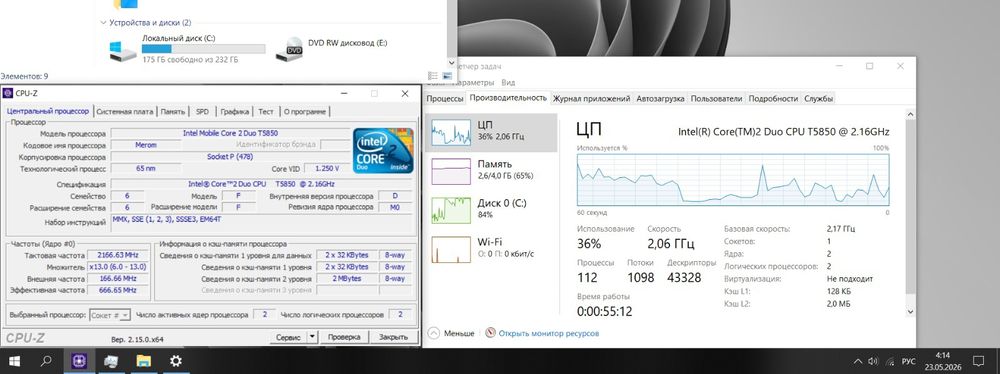
Task: Select the CPU-Z taskbar icon
Action: 79,361
